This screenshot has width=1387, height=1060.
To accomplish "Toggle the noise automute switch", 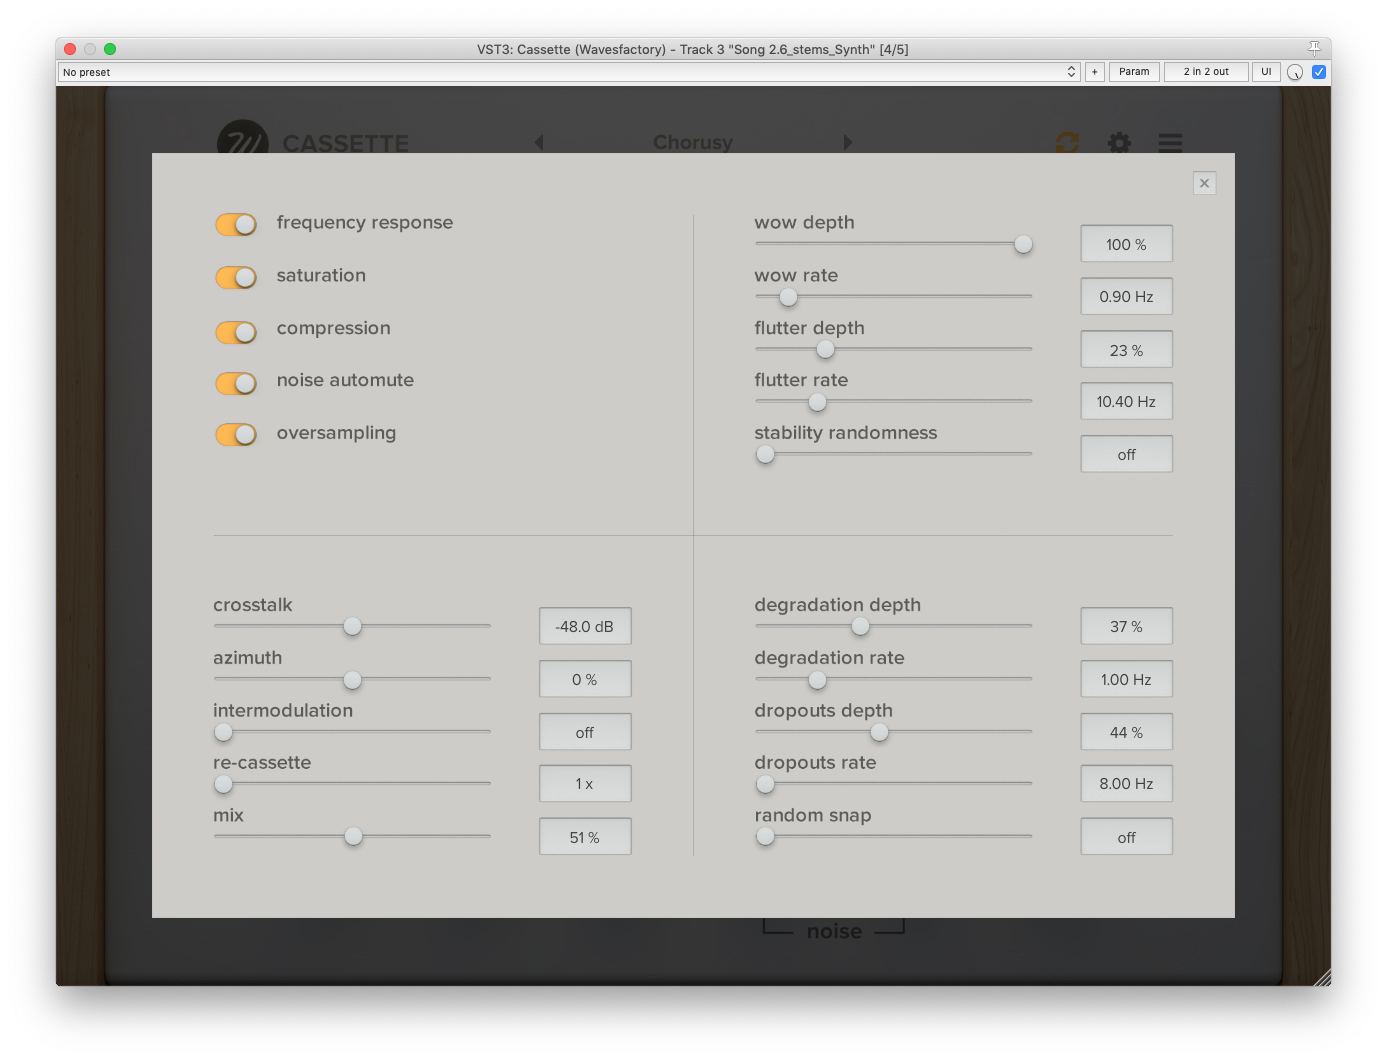I will tap(236, 383).
